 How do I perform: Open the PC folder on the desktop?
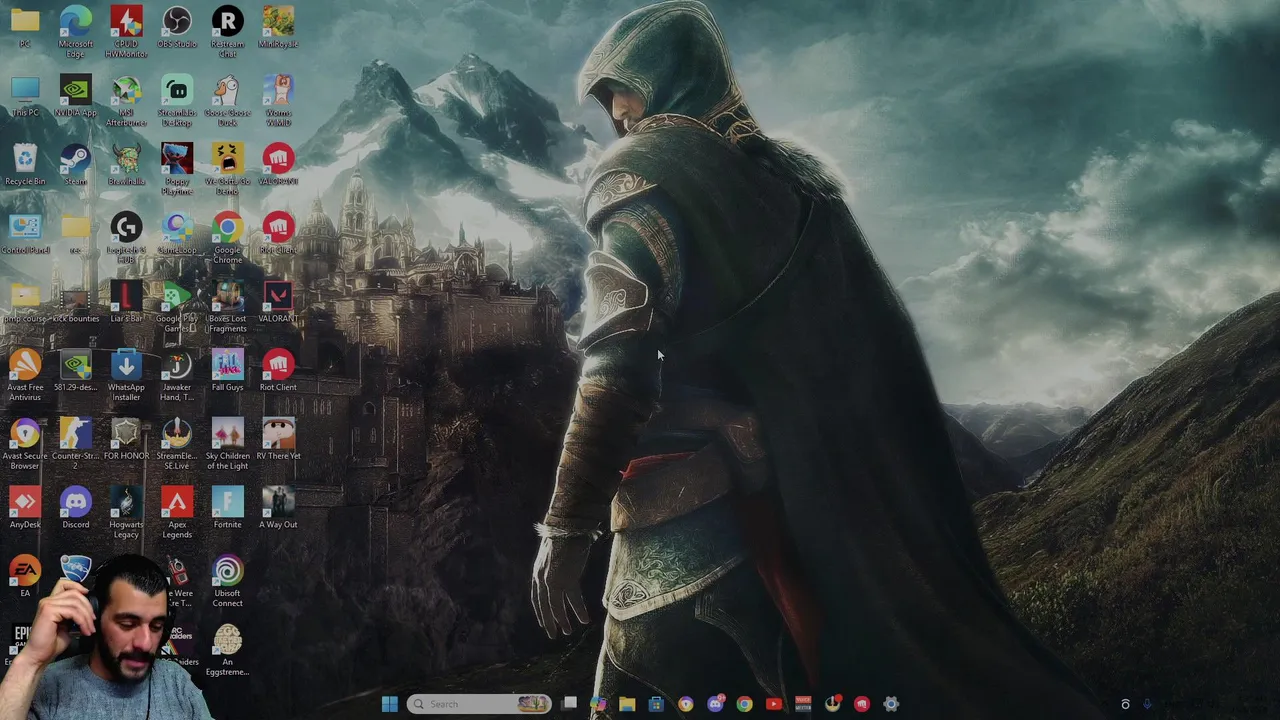click(25, 27)
